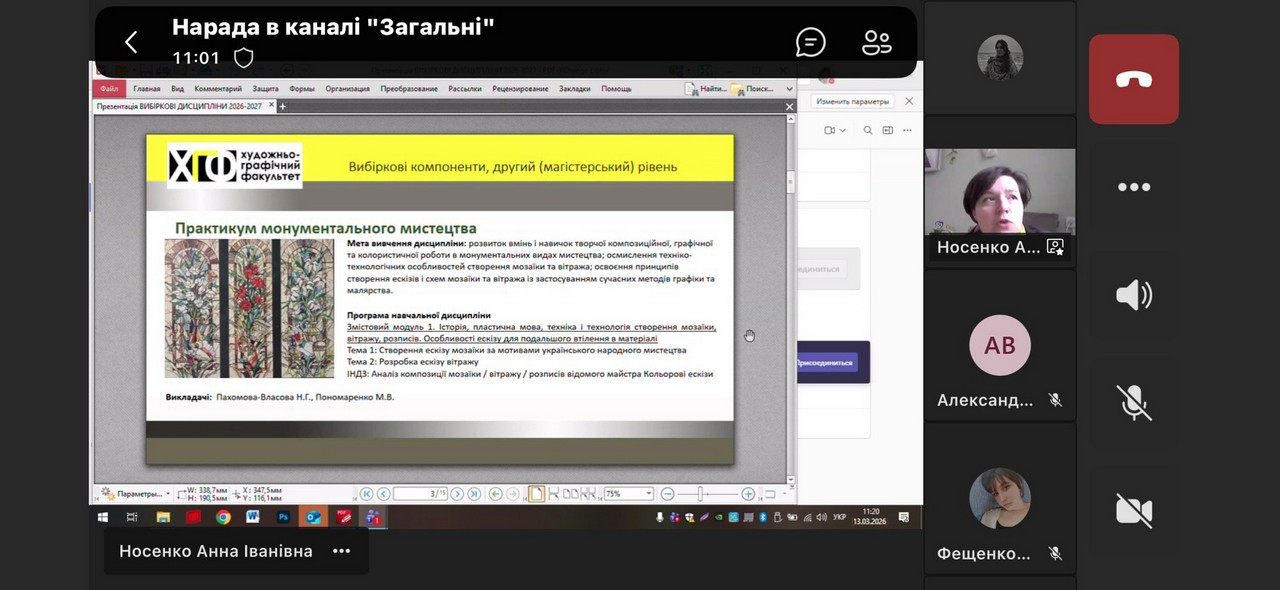Go to the first page arrow

coord(367,494)
